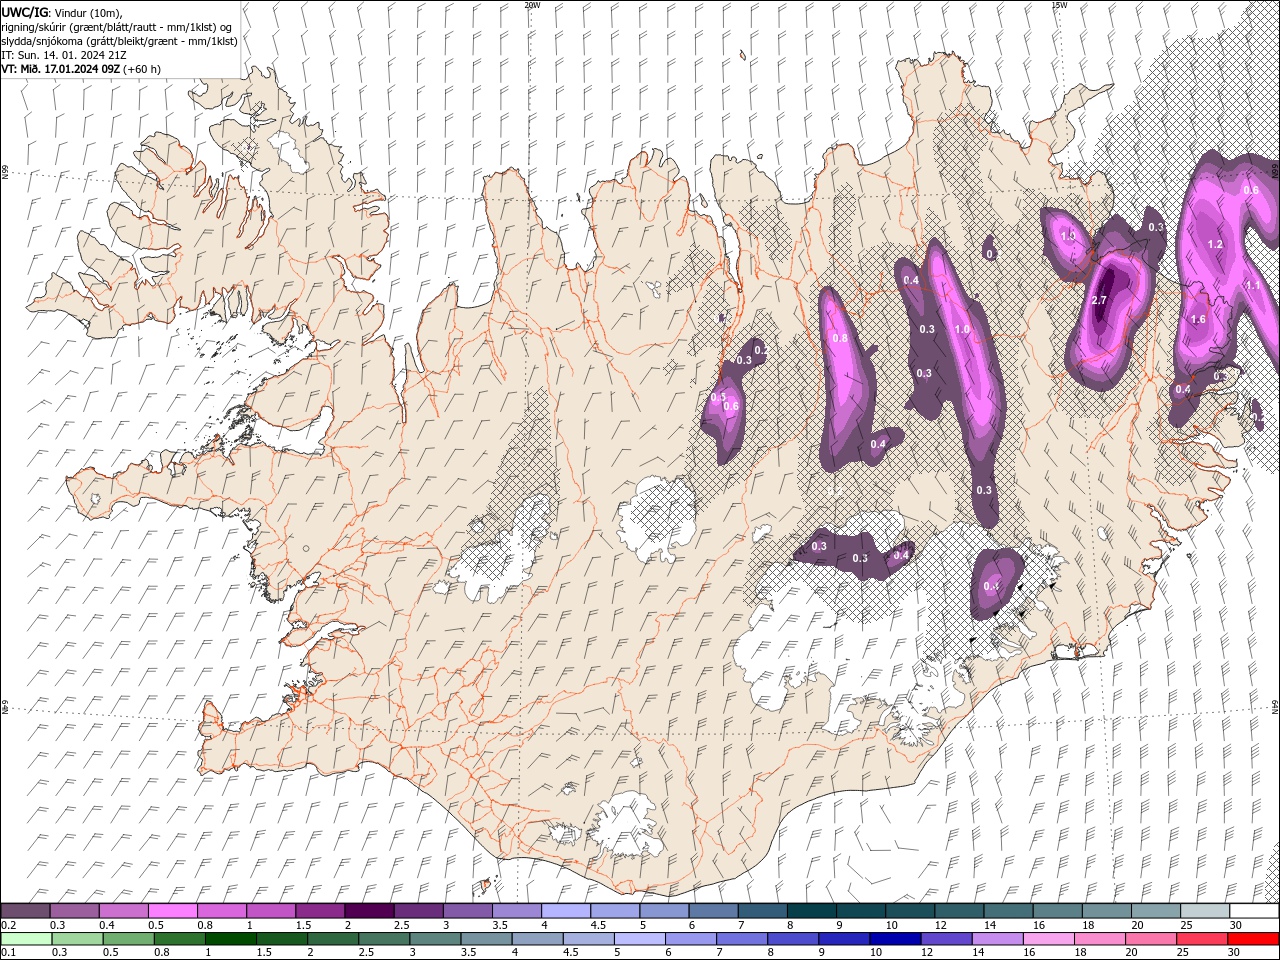
Task: Click the upper legend swatch starting at 12
Action: (x=958, y=911)
